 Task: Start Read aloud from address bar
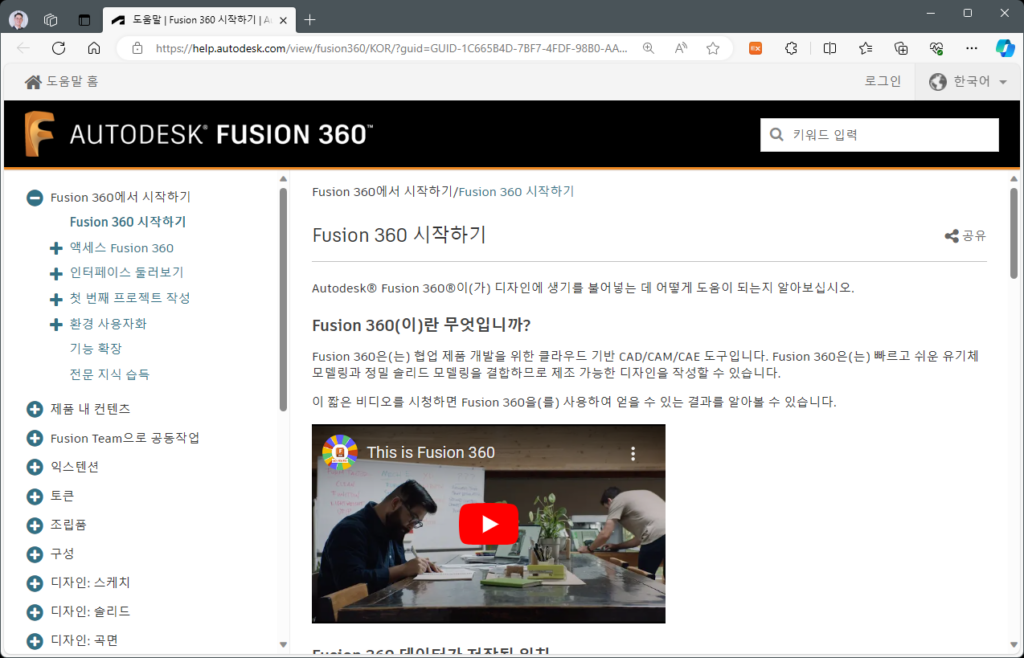680,48
